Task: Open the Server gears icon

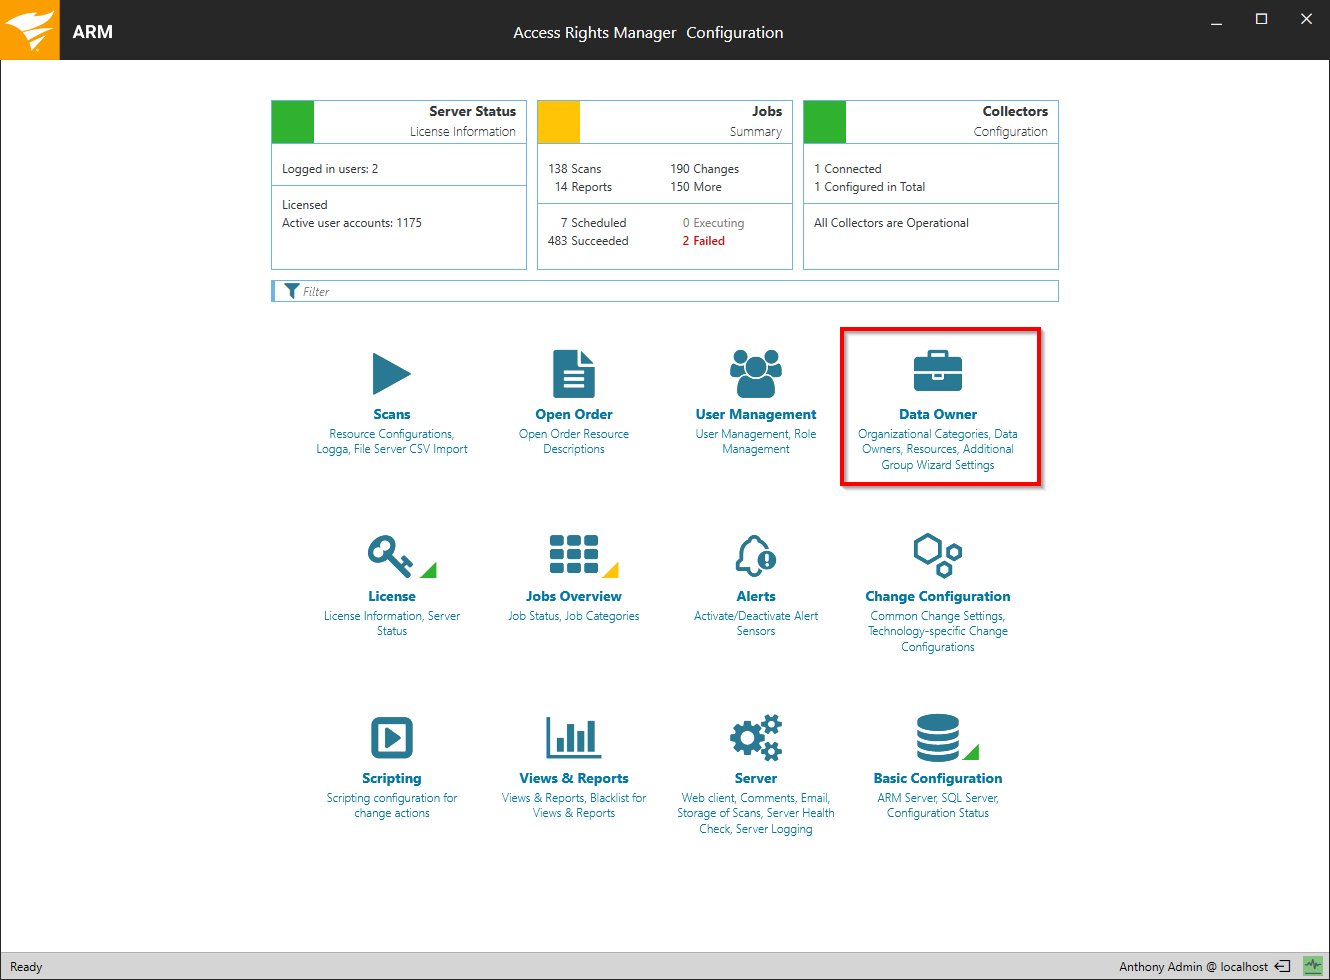Action: (755, 738)
